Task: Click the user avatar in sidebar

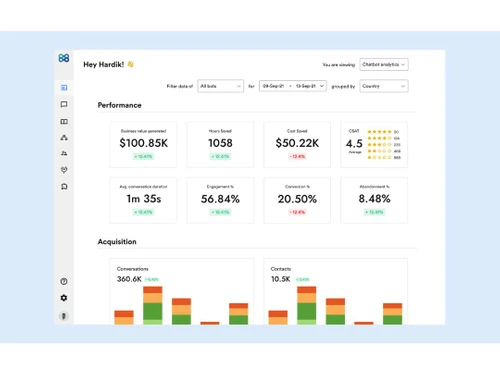Action: 64,316
